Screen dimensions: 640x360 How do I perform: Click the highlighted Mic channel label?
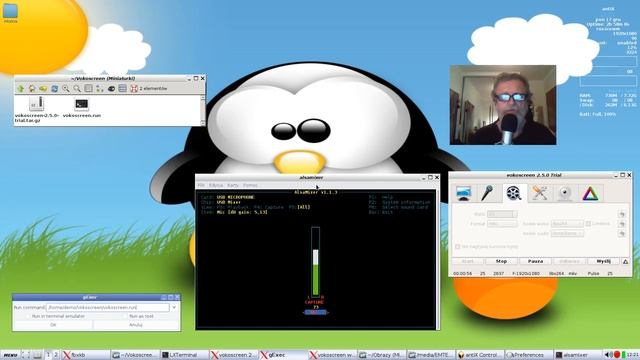click(x=316, y=312)
